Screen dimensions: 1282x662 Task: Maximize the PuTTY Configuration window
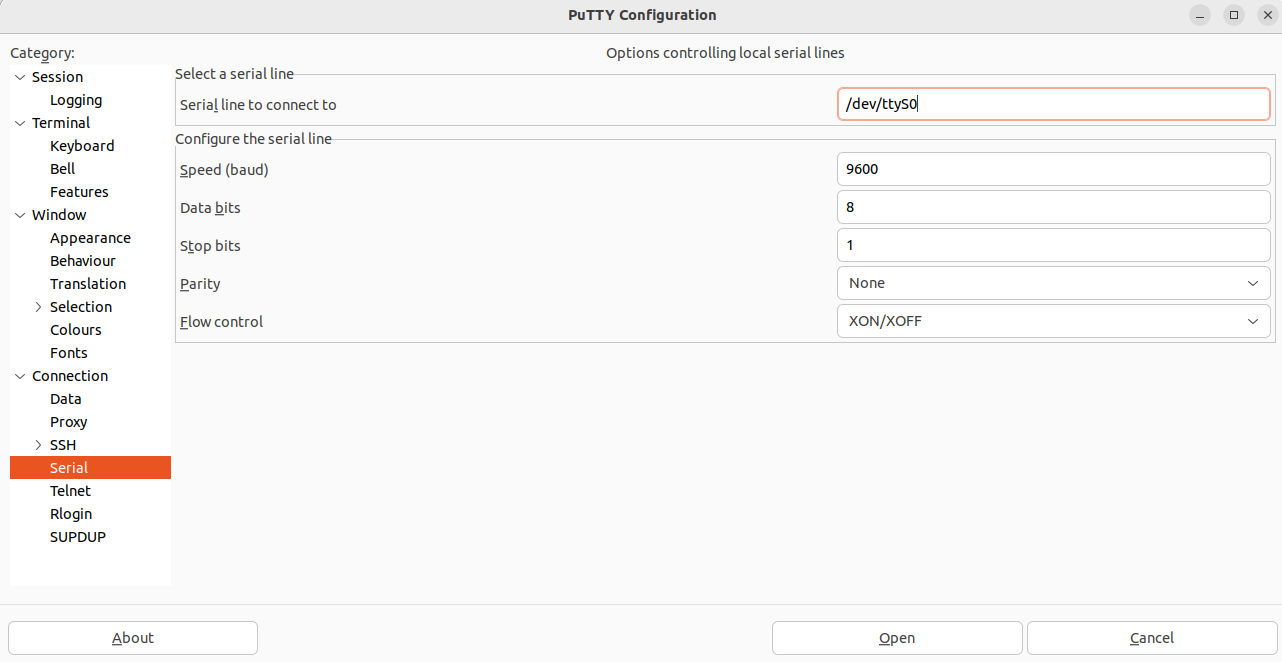(x=1234, y=15)
